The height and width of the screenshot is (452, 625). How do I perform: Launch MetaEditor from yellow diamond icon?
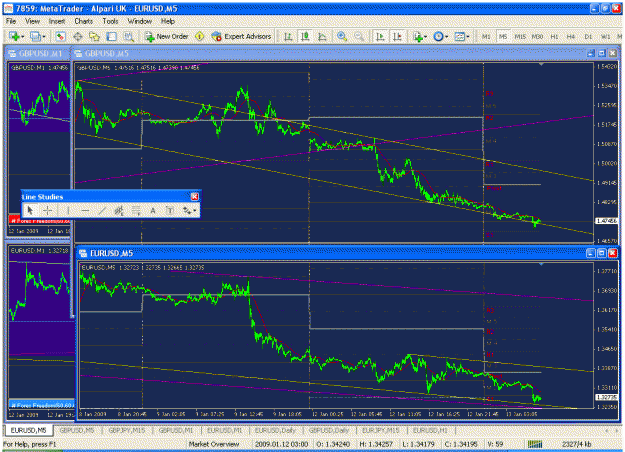tap(200, 37)
